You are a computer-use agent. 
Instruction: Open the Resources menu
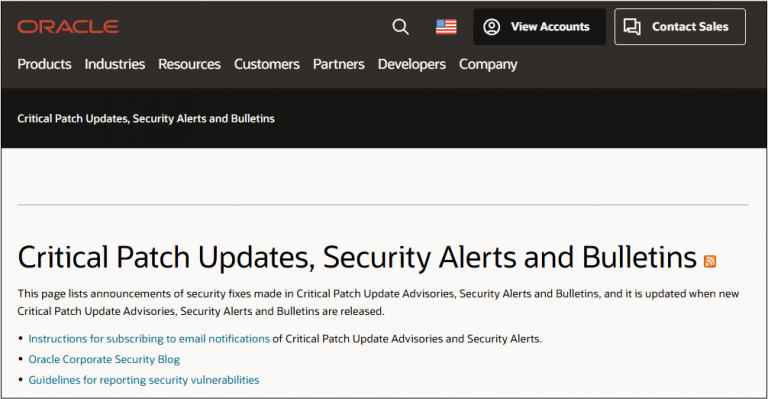[x=189, y=64]
